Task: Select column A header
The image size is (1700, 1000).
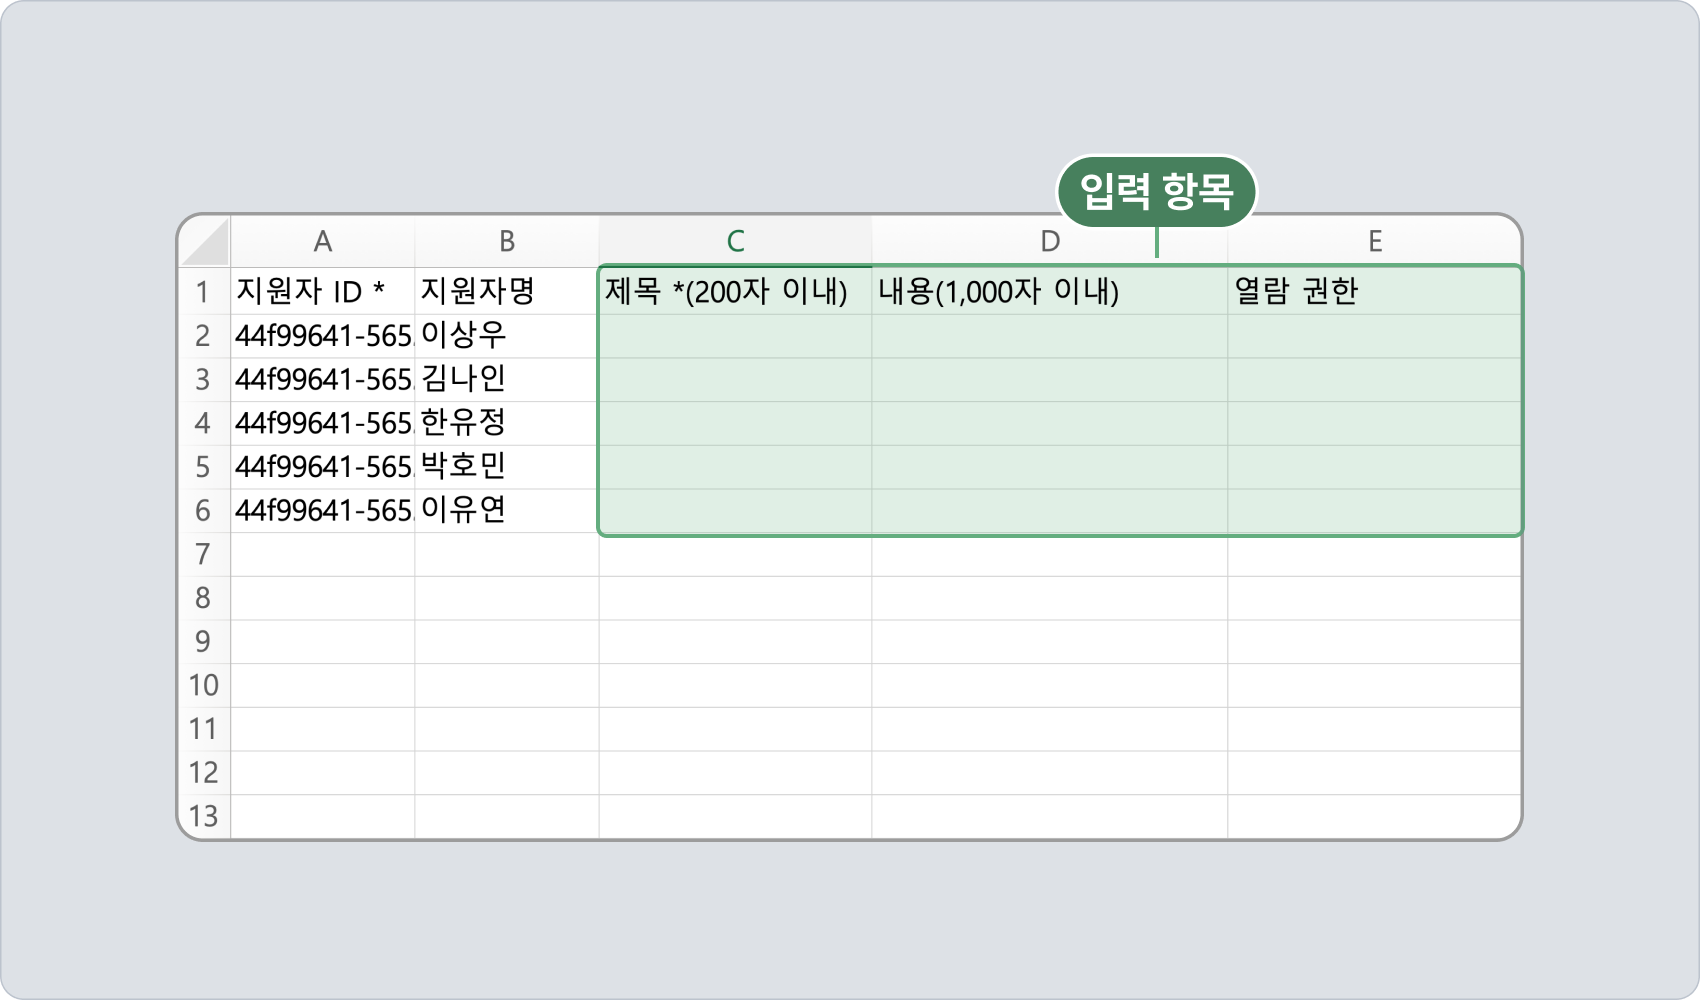Action: (x=322, y=241)
